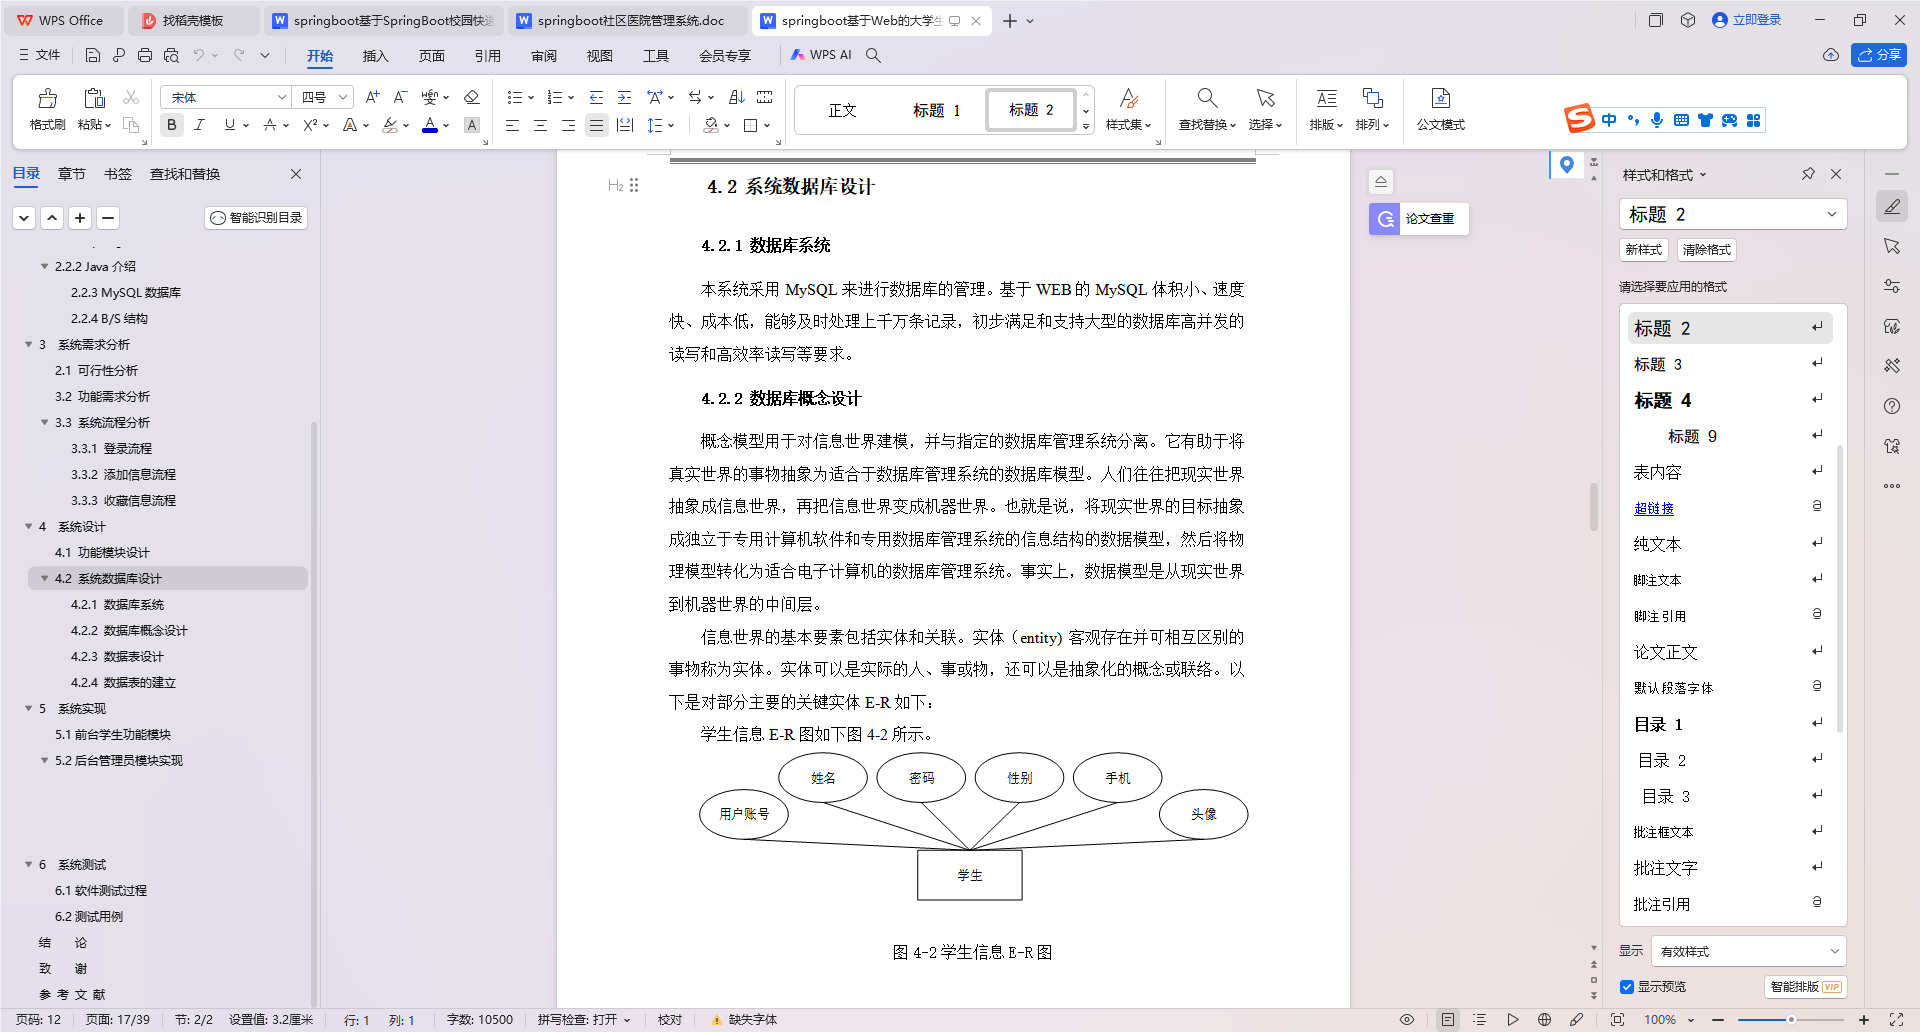Viewport: 1920px width, 1032px height.
Task: Click the Clear Formatting eraser icon
Action: (472, 97)
